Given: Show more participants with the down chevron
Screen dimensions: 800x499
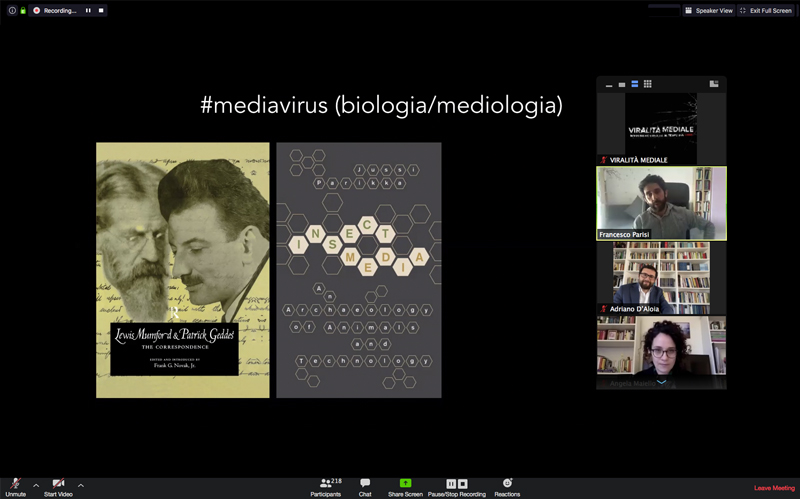Looking at the screenshot, I should click(661, 382).
